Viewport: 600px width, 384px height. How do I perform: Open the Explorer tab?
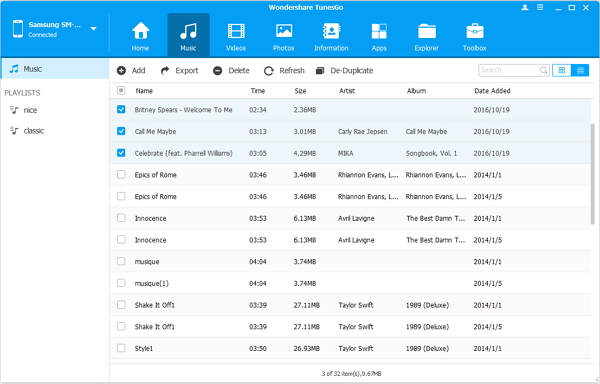[427, 36]
